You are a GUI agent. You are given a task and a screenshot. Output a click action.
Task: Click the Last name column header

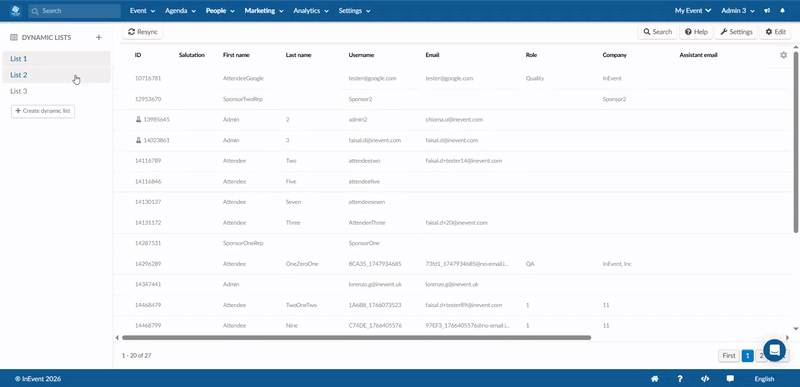(298, 55)
